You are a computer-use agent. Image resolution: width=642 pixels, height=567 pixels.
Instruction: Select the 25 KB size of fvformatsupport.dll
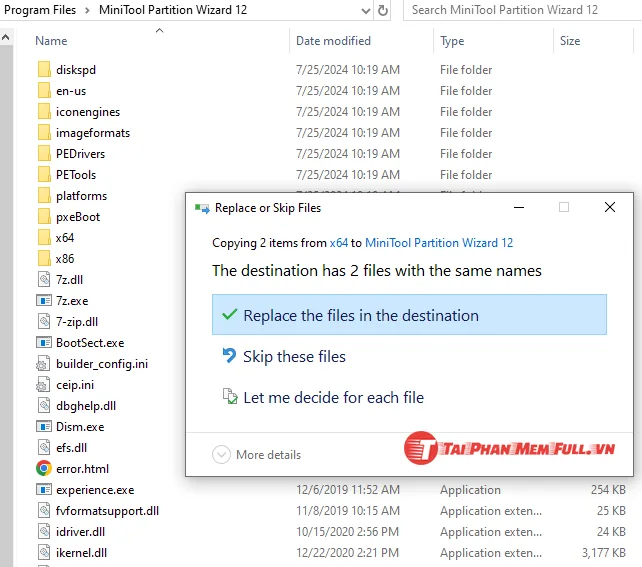point(611,511)
